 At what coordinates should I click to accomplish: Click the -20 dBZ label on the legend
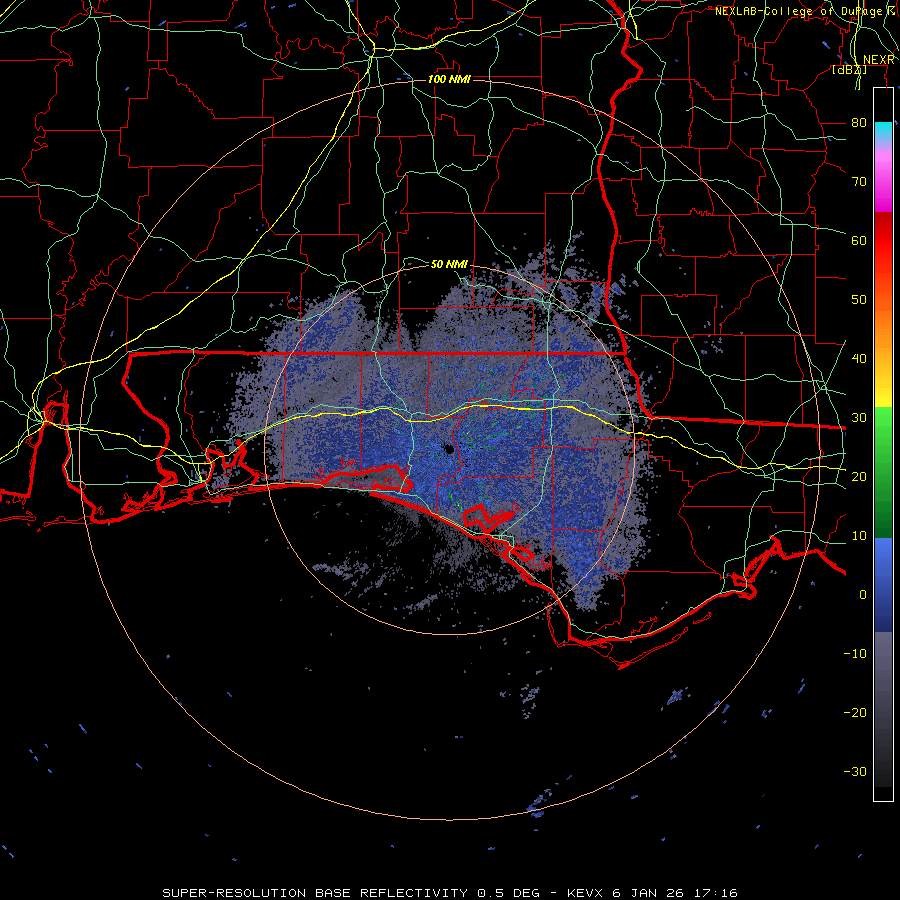point(855,713)
